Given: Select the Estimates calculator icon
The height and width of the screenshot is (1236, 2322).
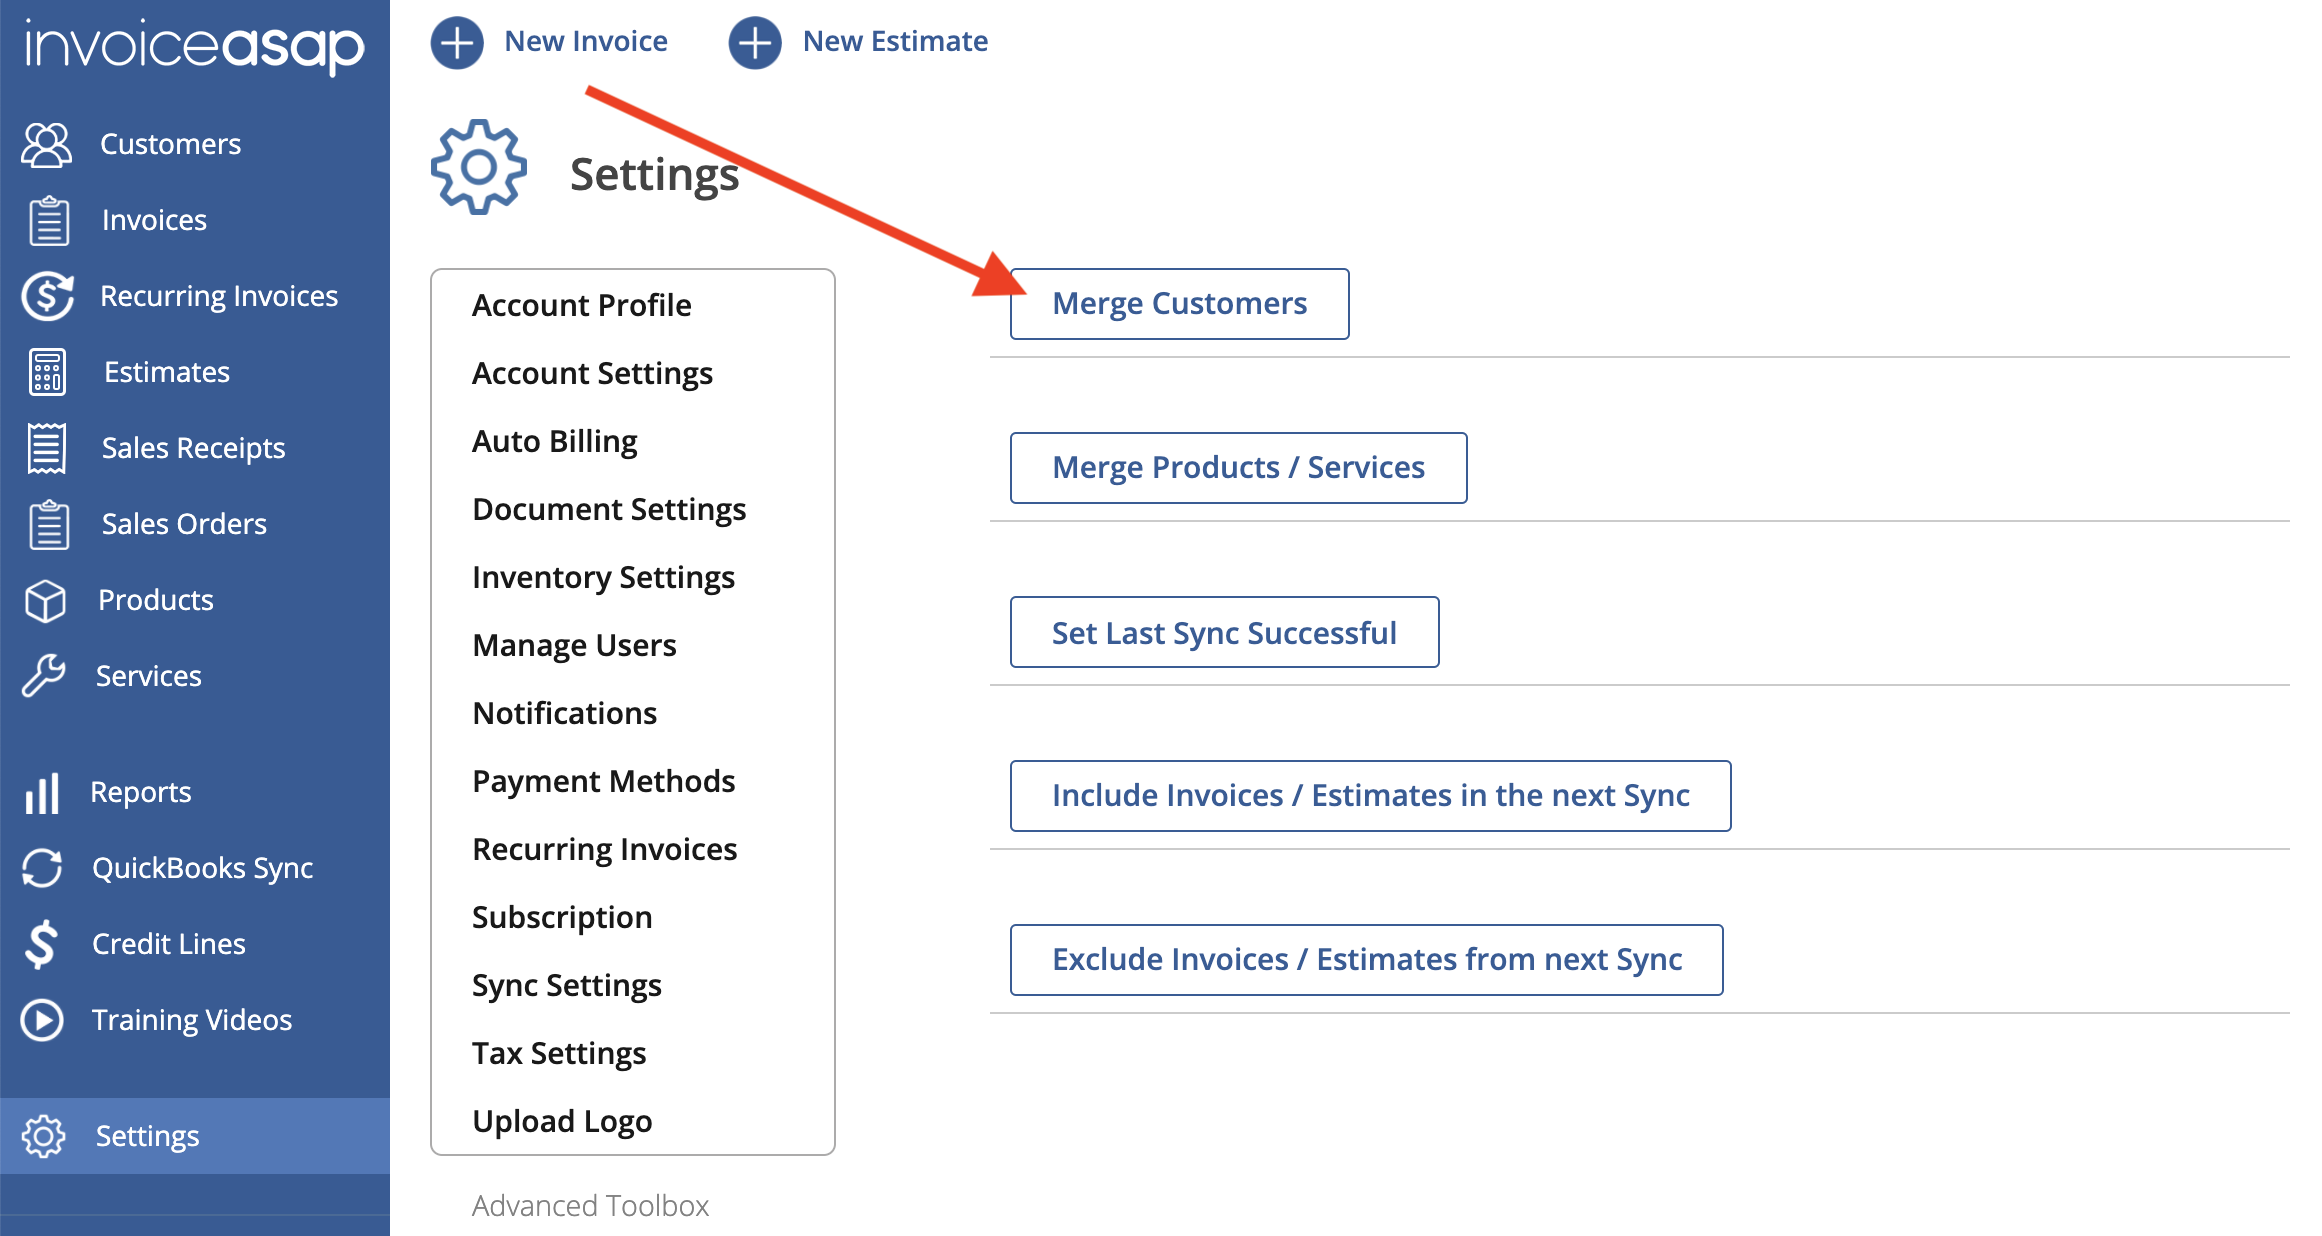Looking at the screenshot, I should coord(46,371).
